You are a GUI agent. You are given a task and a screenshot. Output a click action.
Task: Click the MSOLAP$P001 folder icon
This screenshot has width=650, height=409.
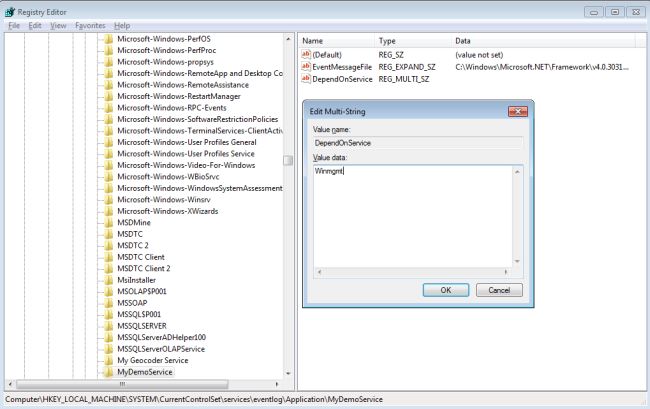(109, 291)
